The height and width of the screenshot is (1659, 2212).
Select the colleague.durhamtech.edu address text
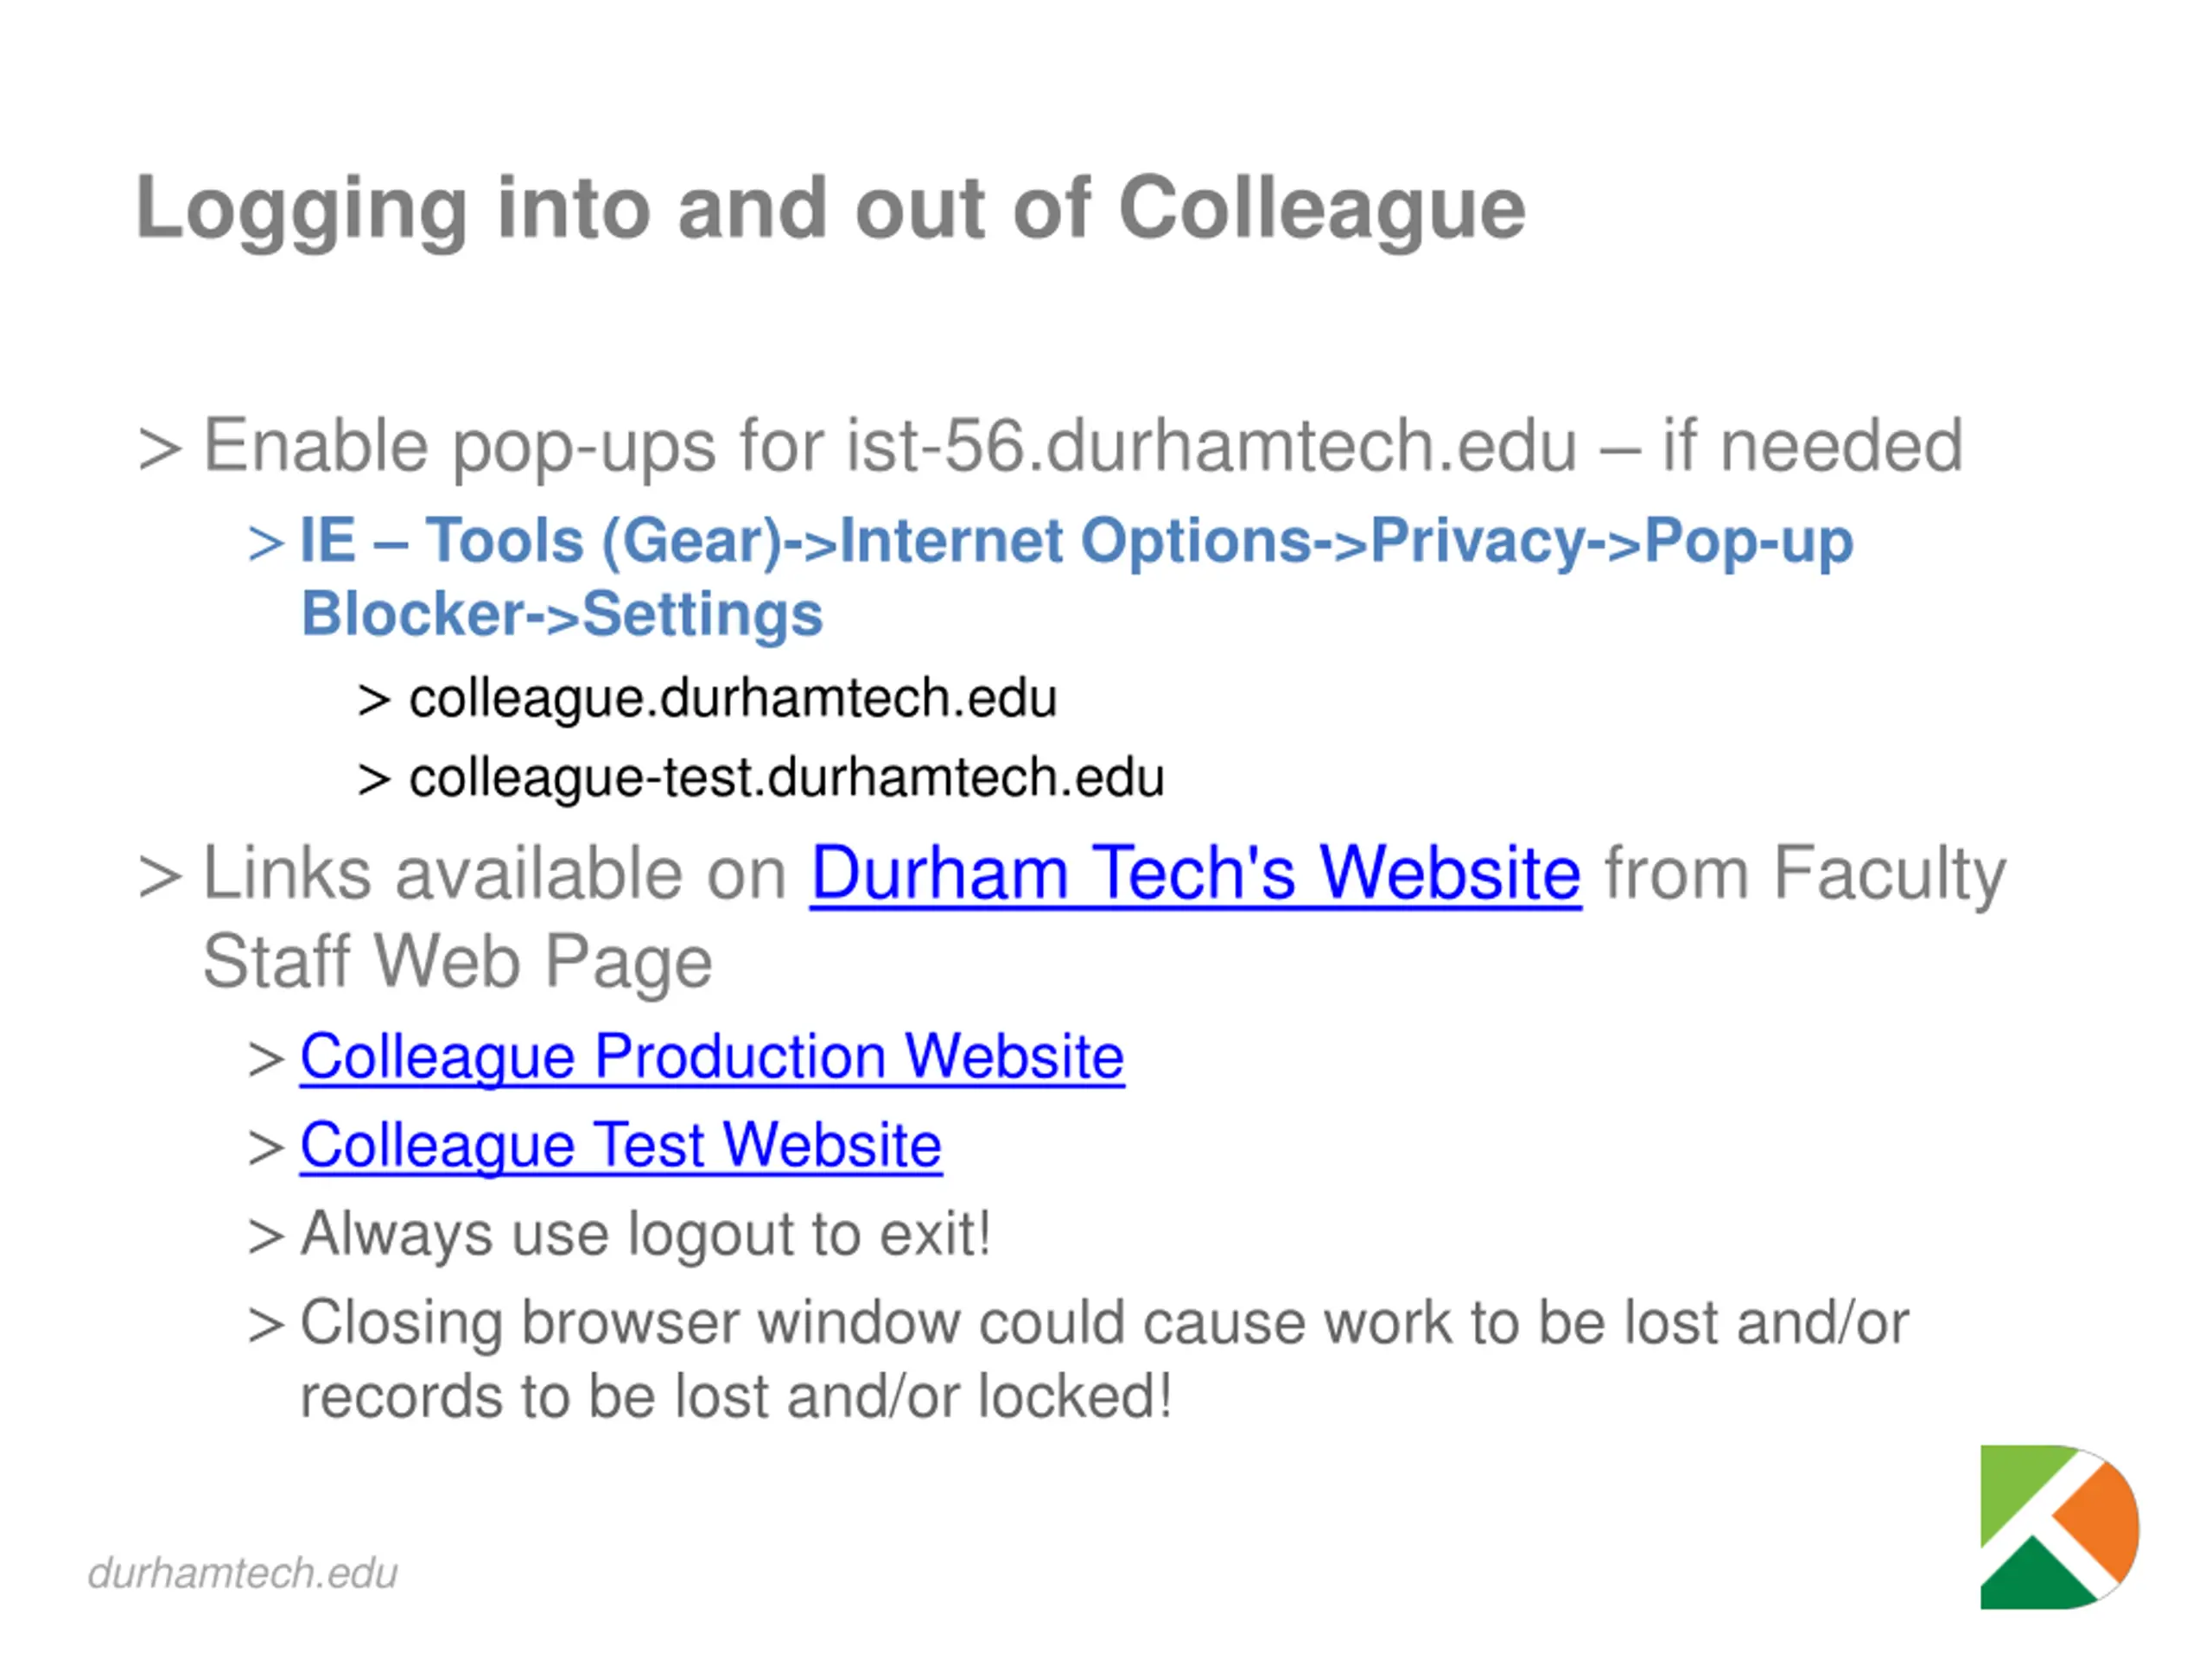point(733,698)
